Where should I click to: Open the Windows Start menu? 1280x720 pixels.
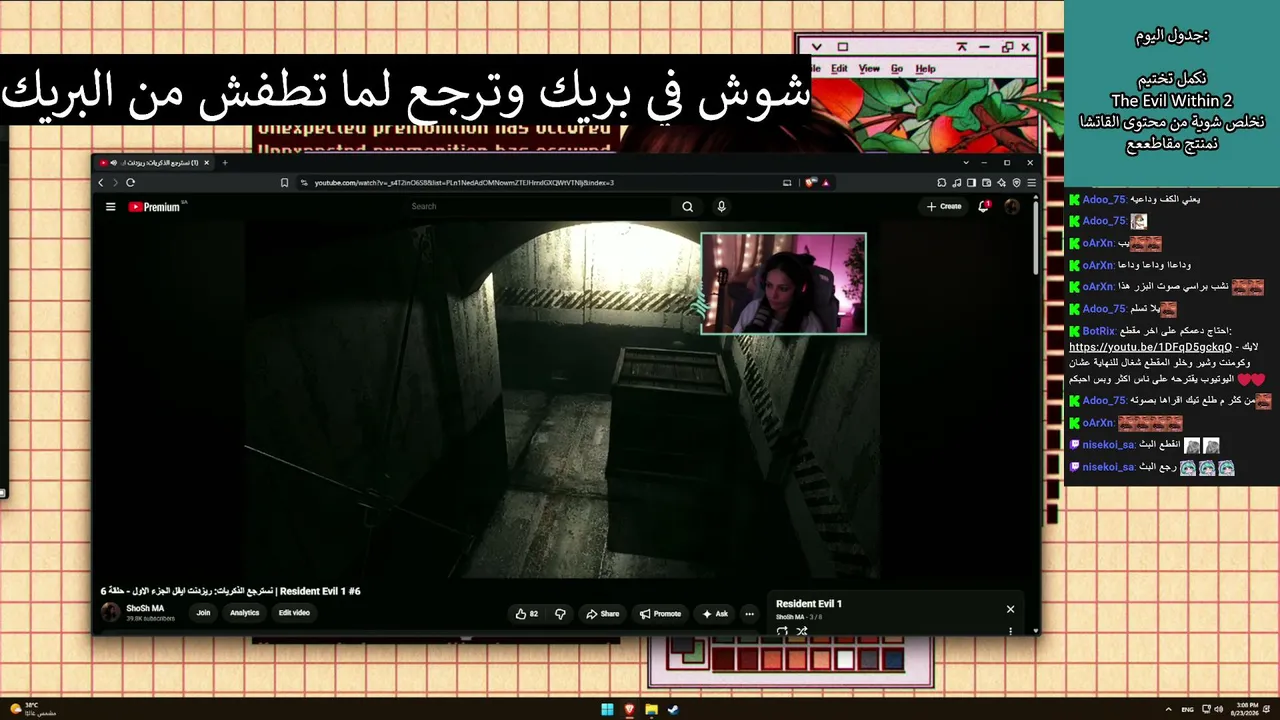click(607, 710)
